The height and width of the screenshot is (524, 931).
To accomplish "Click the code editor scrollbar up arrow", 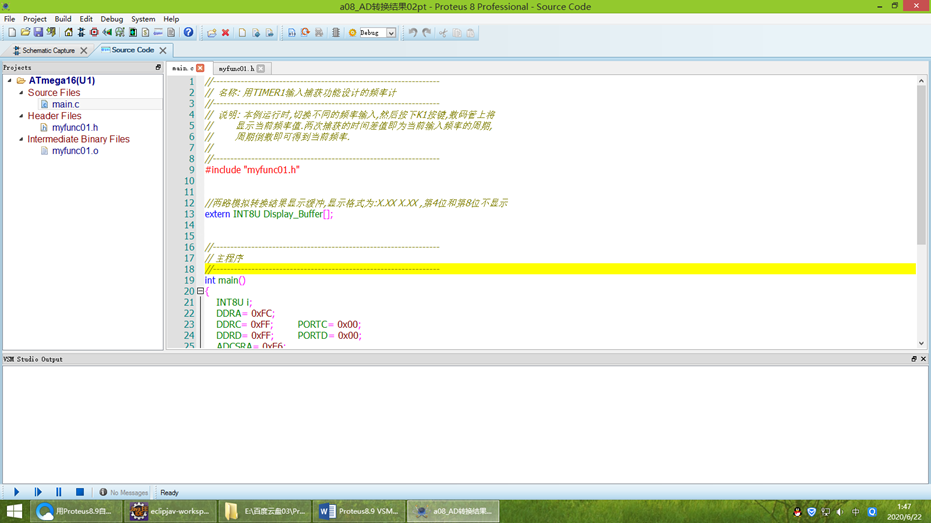I will point(921,81).
